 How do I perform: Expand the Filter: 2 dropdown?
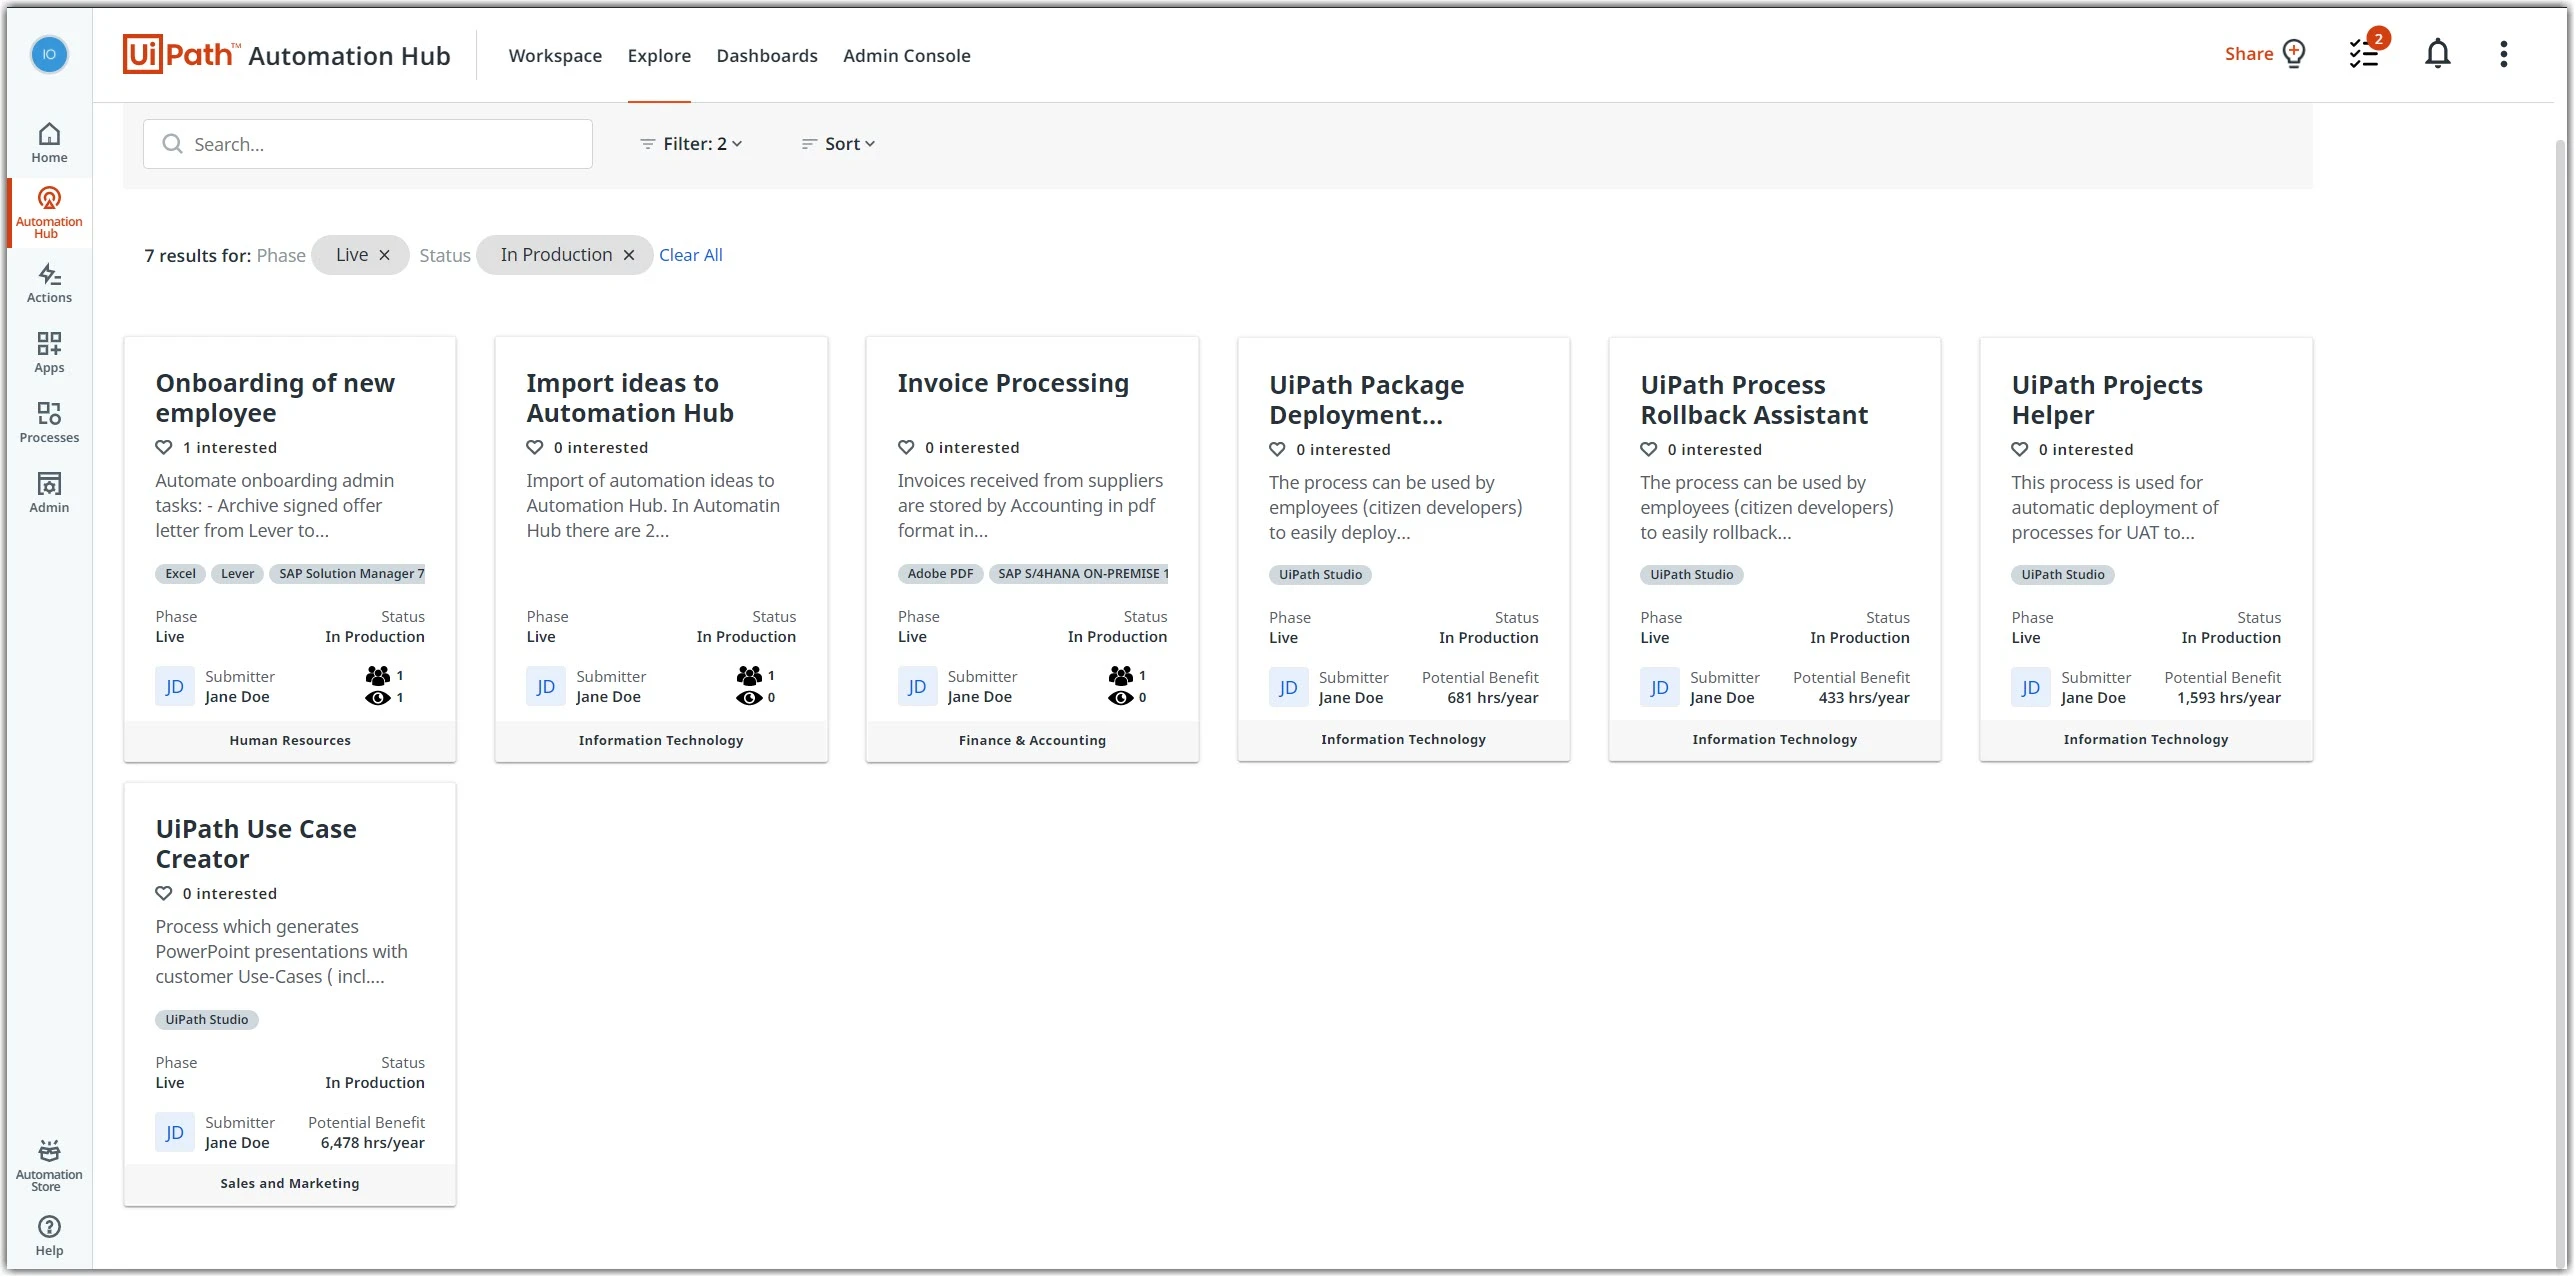tap(692, 144)
